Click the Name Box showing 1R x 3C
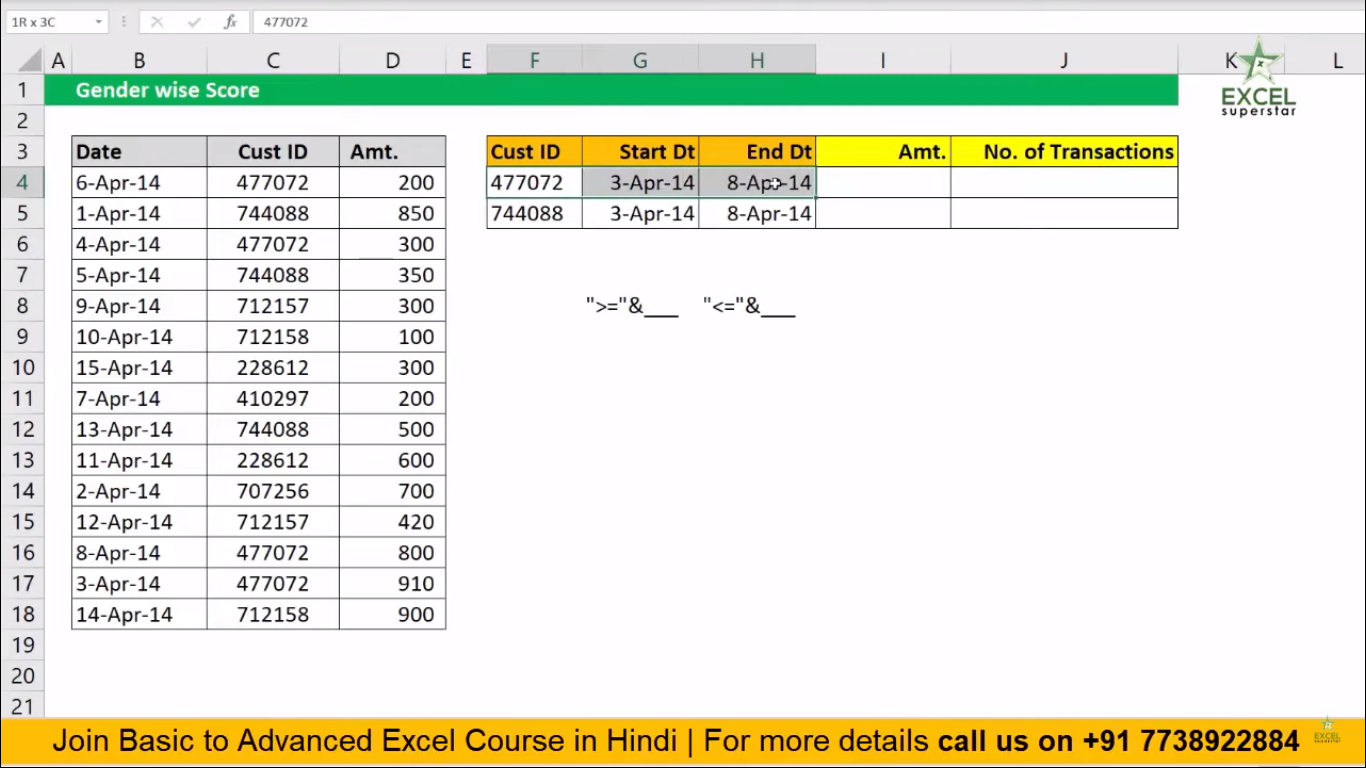1366x768 pixels. [48, 22]
